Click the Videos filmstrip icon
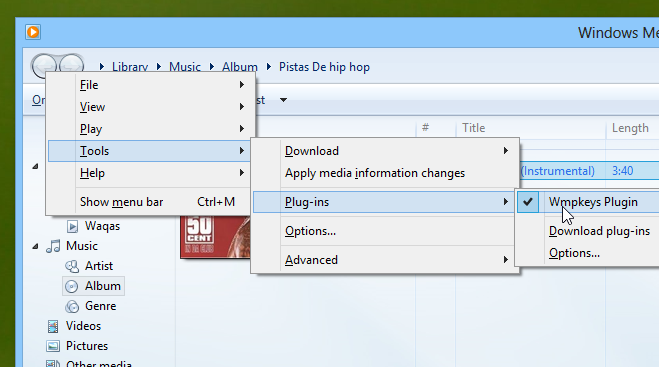 click(53, 326)
